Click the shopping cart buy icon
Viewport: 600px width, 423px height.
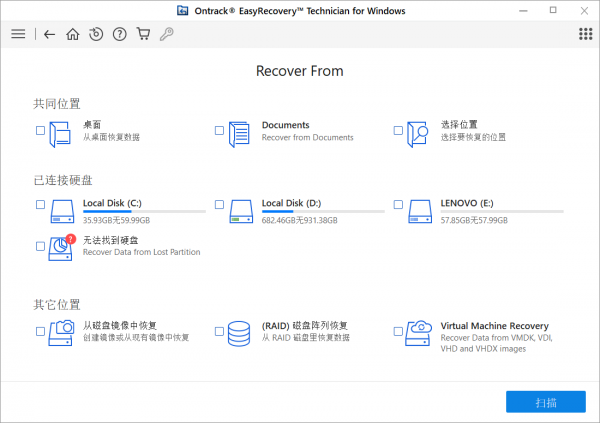[x=143, y=34]
